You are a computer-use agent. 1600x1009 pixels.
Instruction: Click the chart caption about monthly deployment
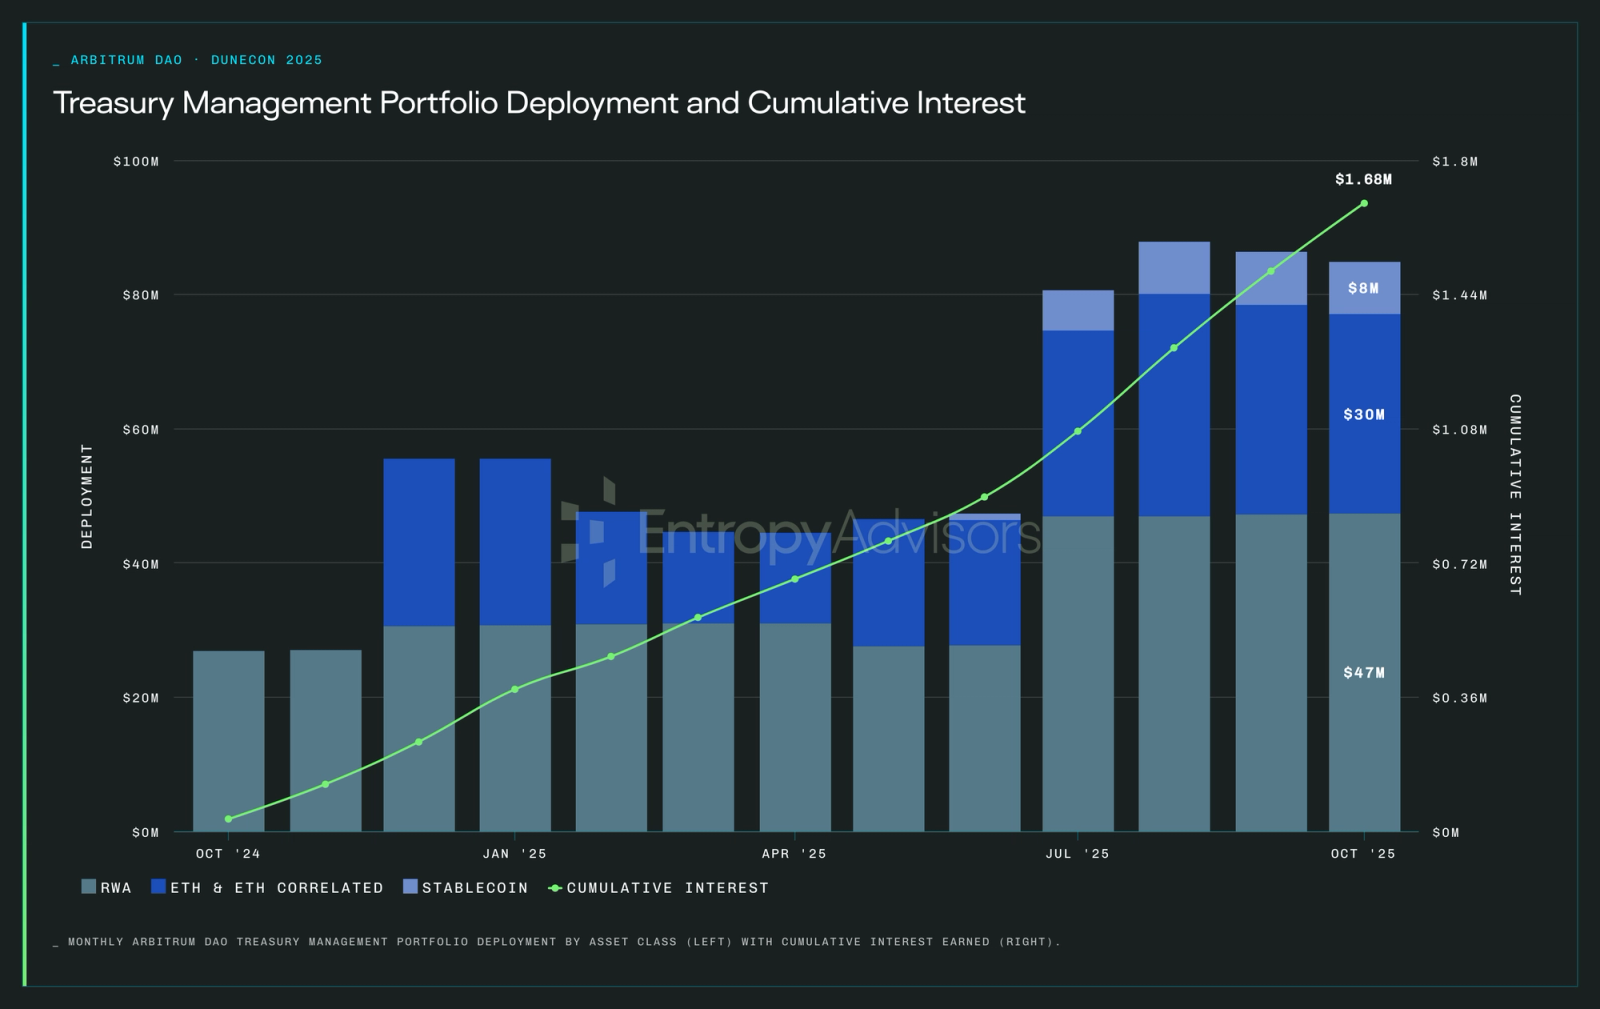pos(564,942)
